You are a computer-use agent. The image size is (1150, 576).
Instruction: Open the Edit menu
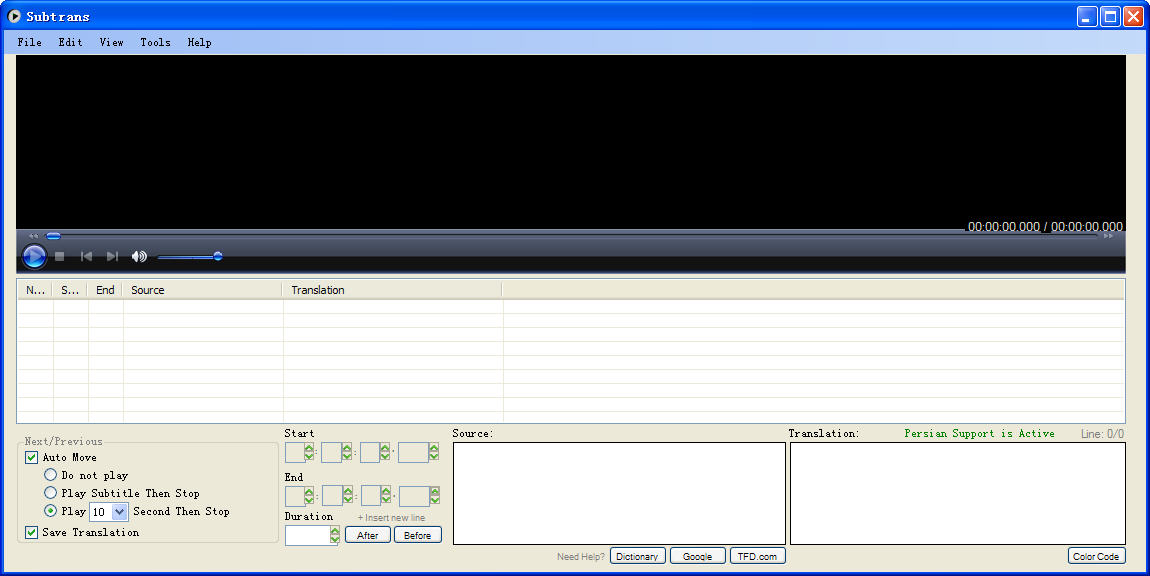tap(70, 43)
